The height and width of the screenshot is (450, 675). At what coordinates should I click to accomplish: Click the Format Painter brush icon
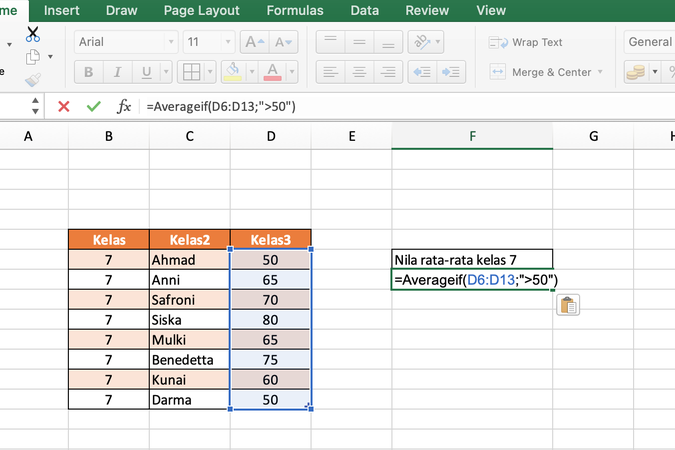click(33, 80)
